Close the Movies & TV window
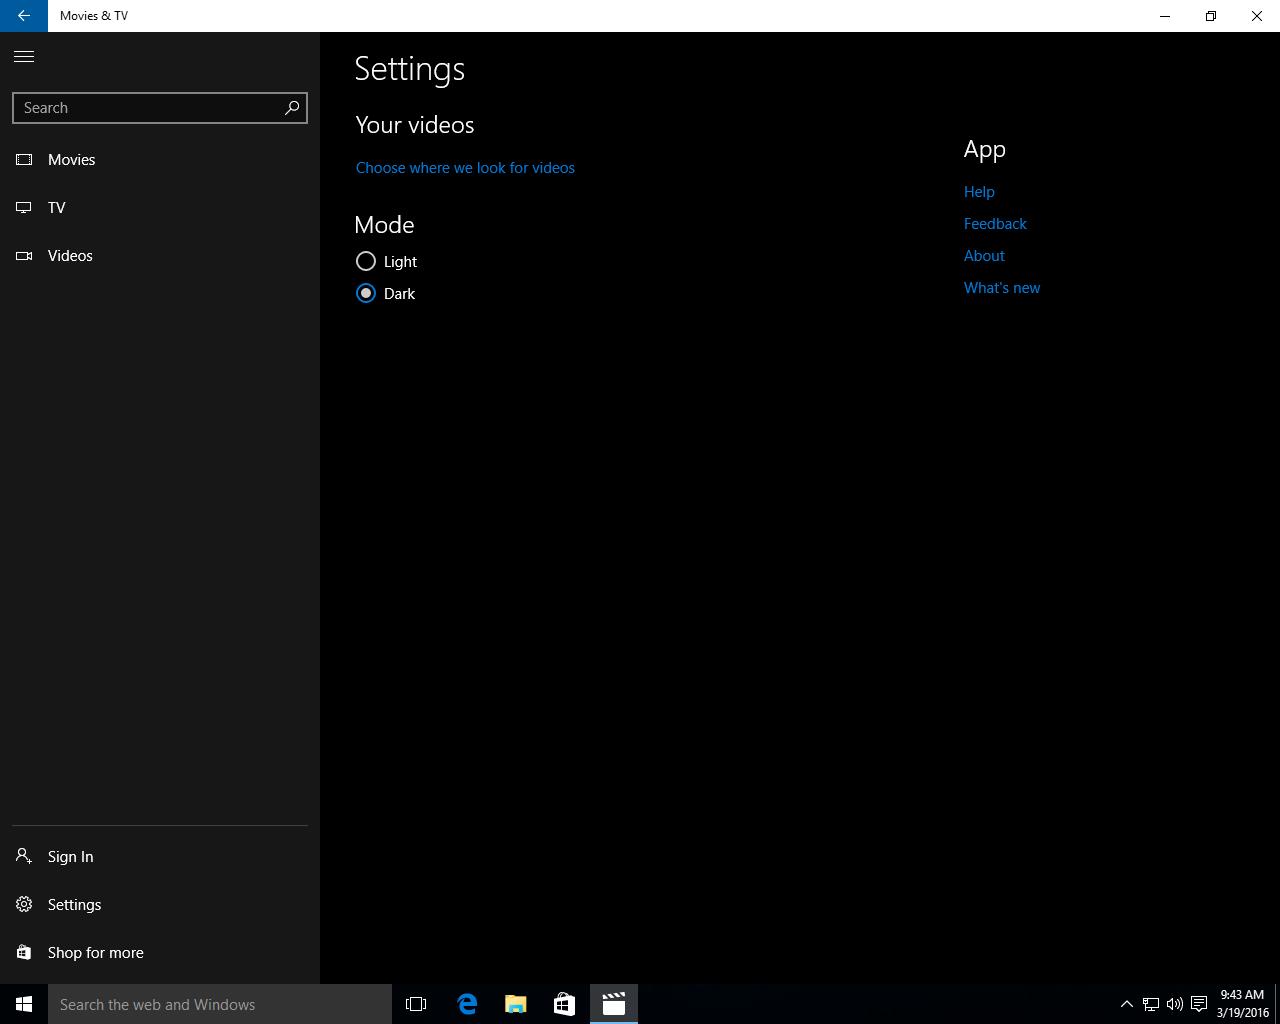Viewport: 1280px width, 1024px height. click(x=1257, y=16)
